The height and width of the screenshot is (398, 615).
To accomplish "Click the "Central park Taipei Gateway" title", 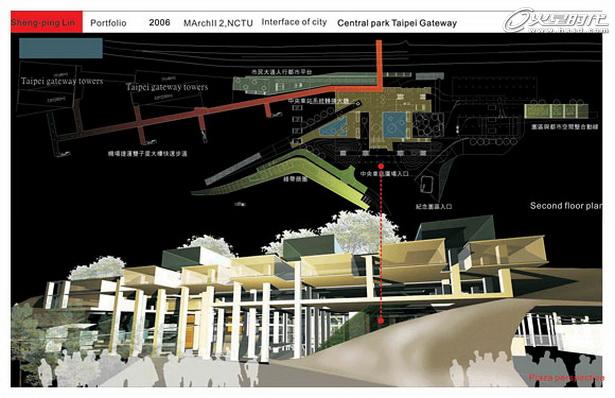I will point(397,23).
